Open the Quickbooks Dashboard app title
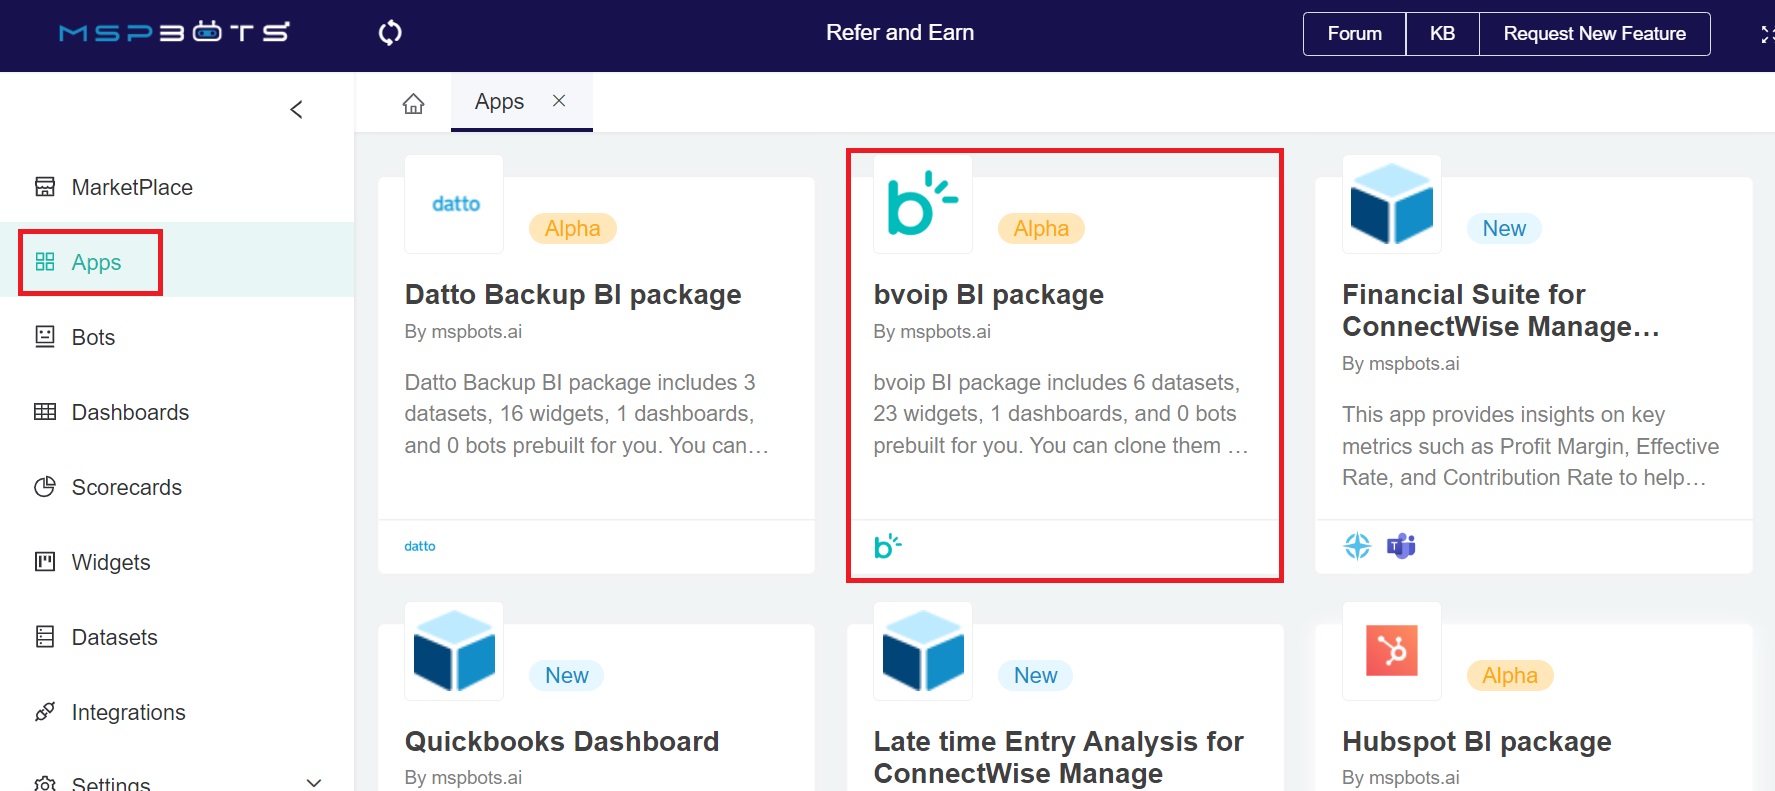This screenshot has height=791, width=1775. tap(561, 741)
